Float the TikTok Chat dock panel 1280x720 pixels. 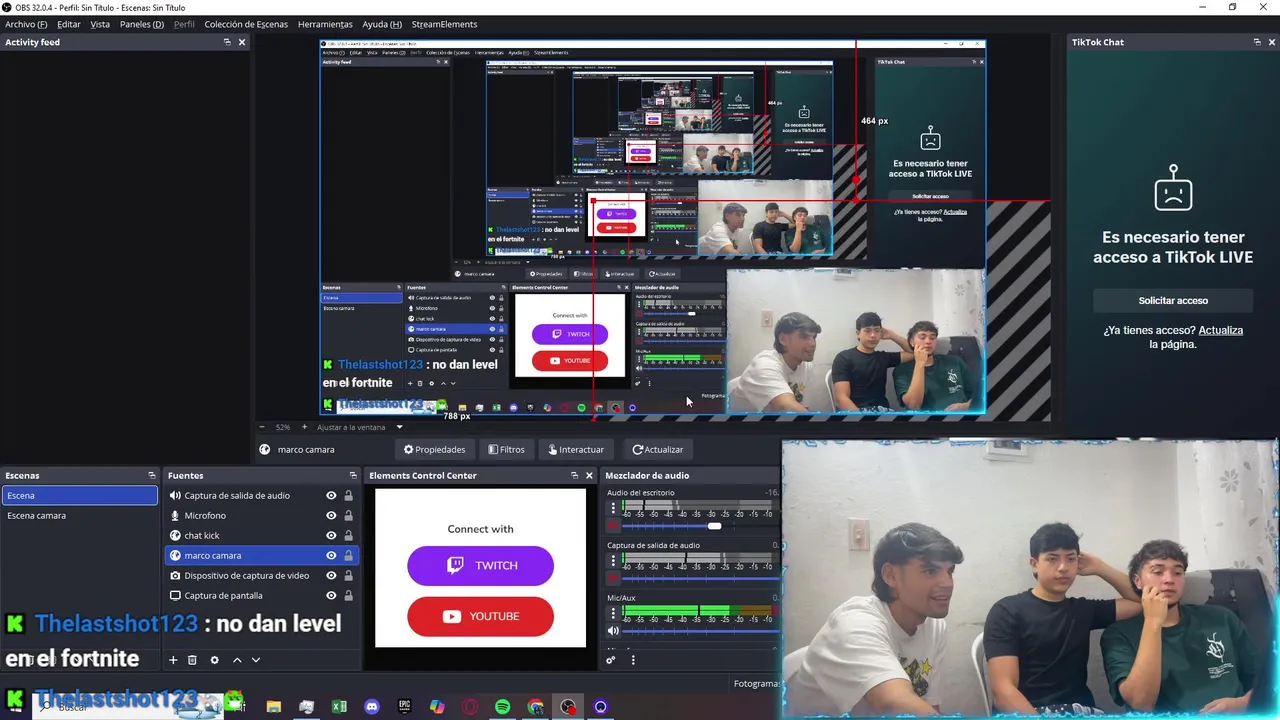tap(1257, 42)
